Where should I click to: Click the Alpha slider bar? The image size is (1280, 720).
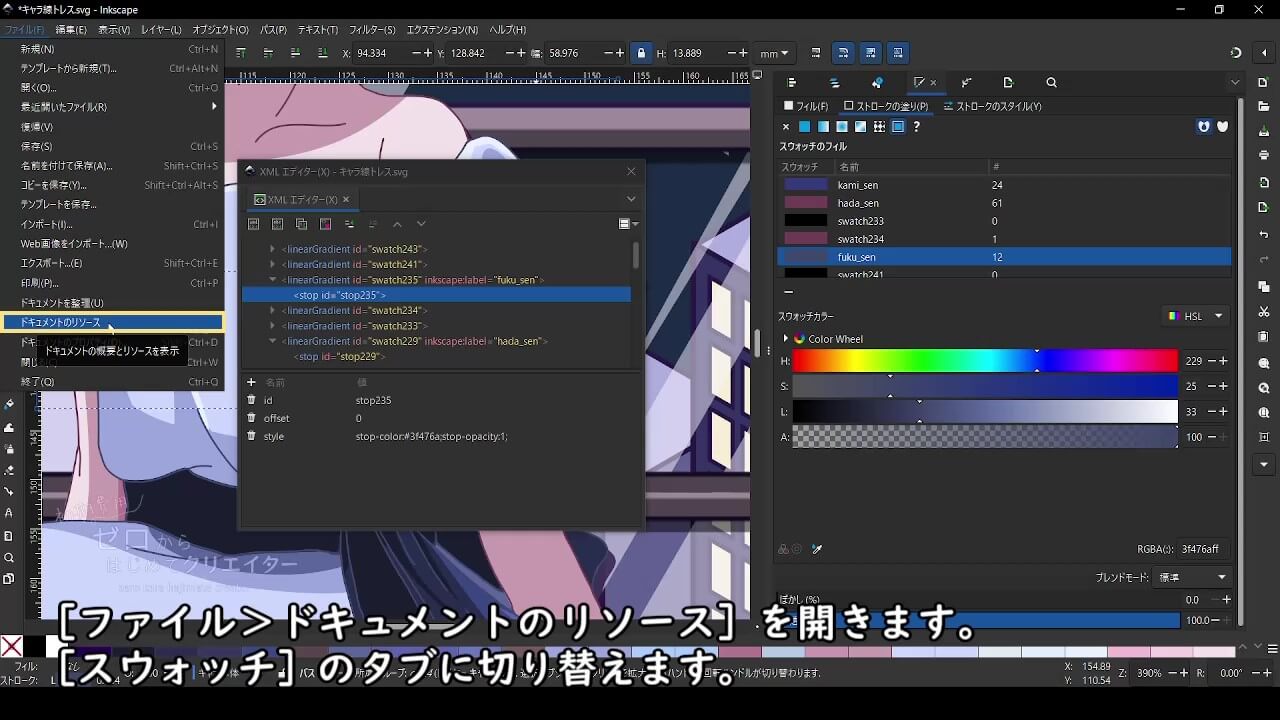(985, 437)
